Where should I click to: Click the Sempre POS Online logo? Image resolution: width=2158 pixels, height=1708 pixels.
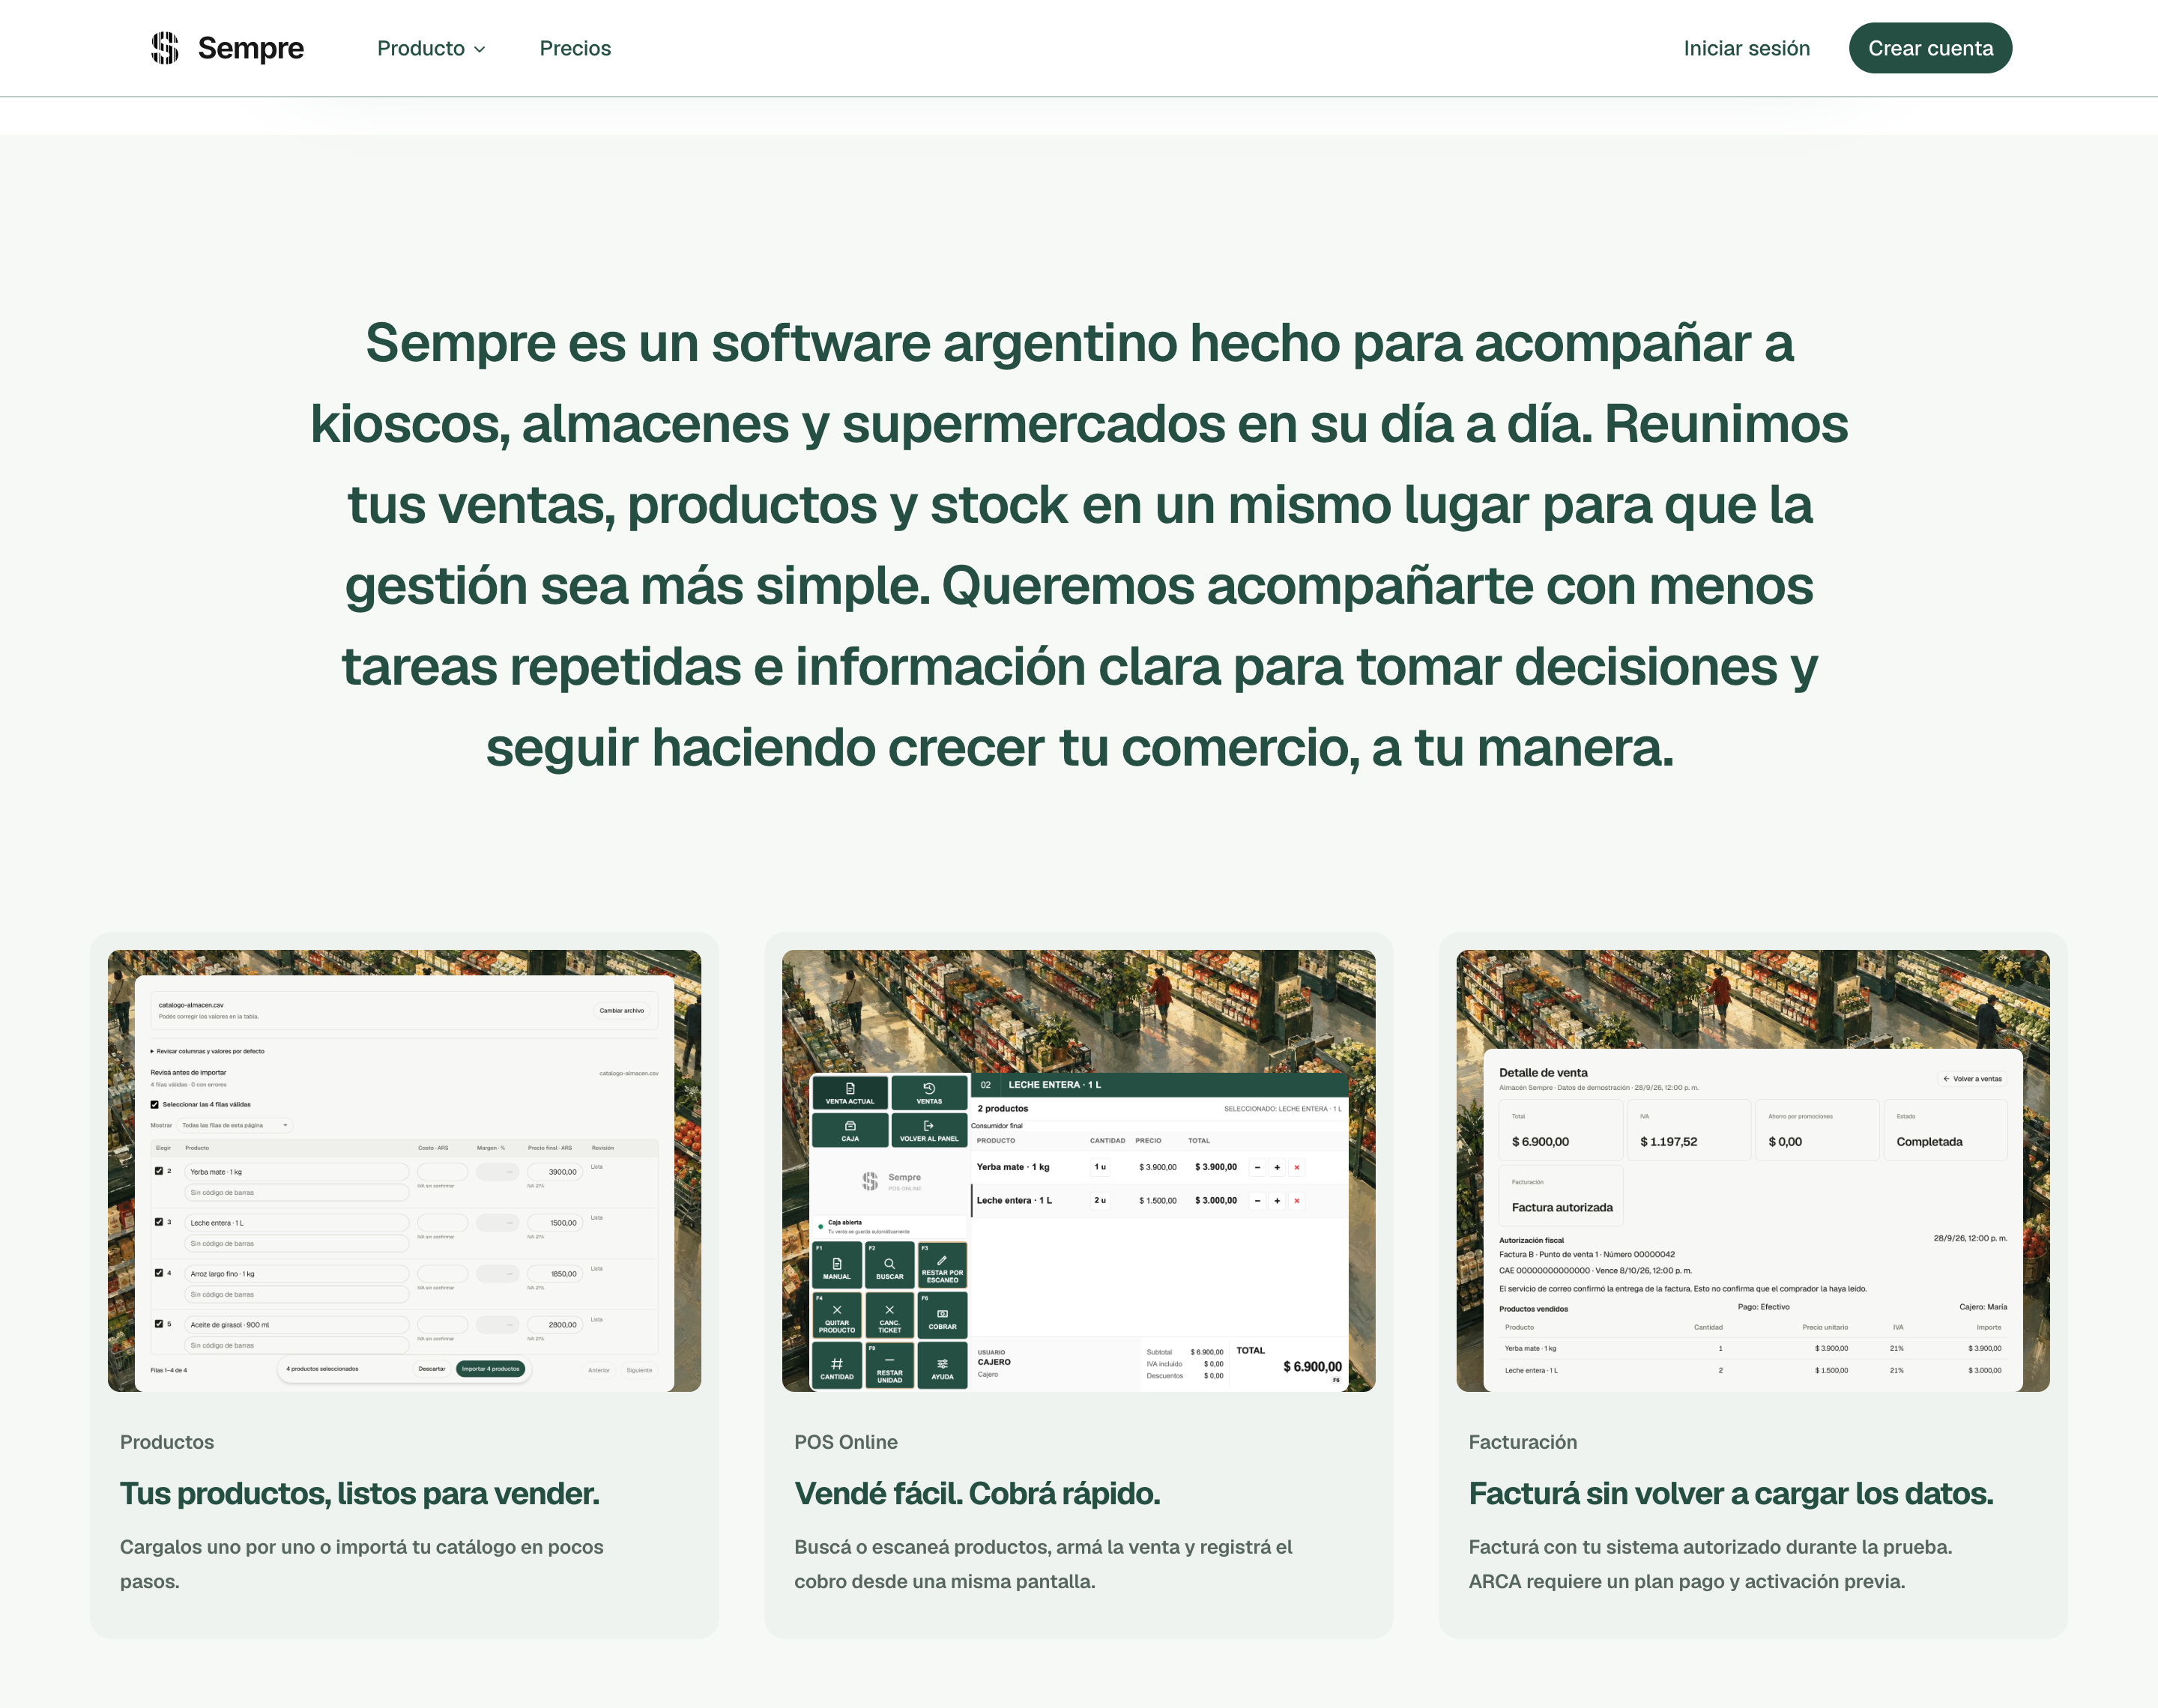pos(891,1181)
